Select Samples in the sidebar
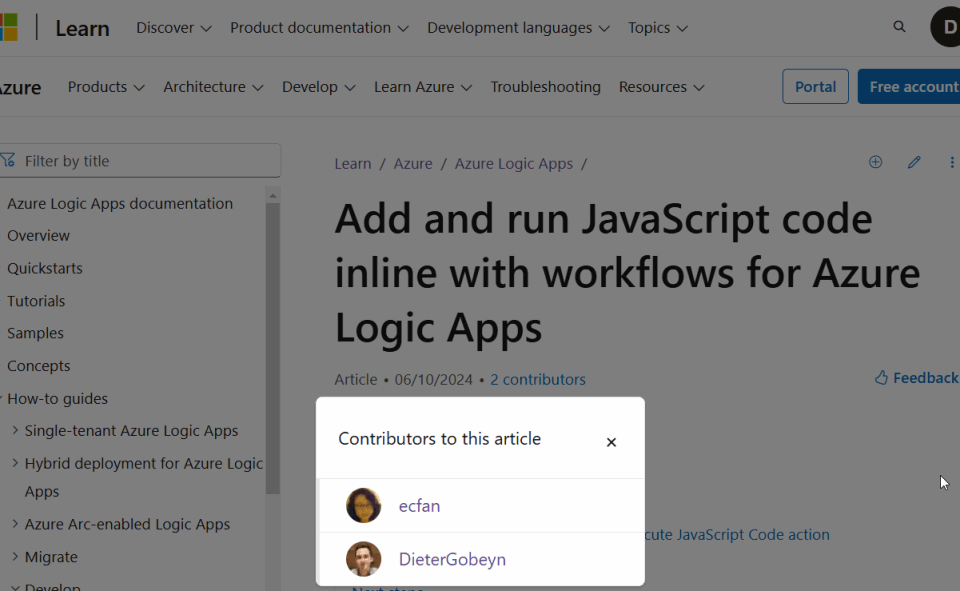Screen dimensions: 960x591 [36, 333]
